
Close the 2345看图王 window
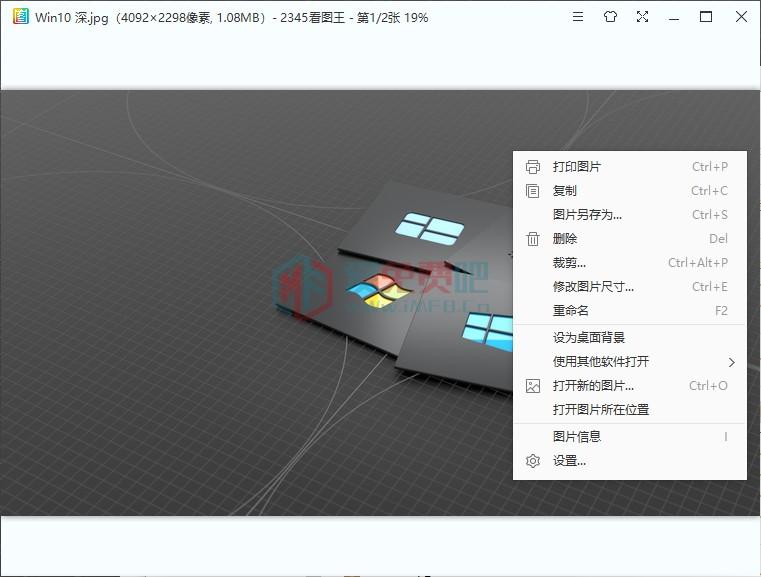click(x=741, y=16)
